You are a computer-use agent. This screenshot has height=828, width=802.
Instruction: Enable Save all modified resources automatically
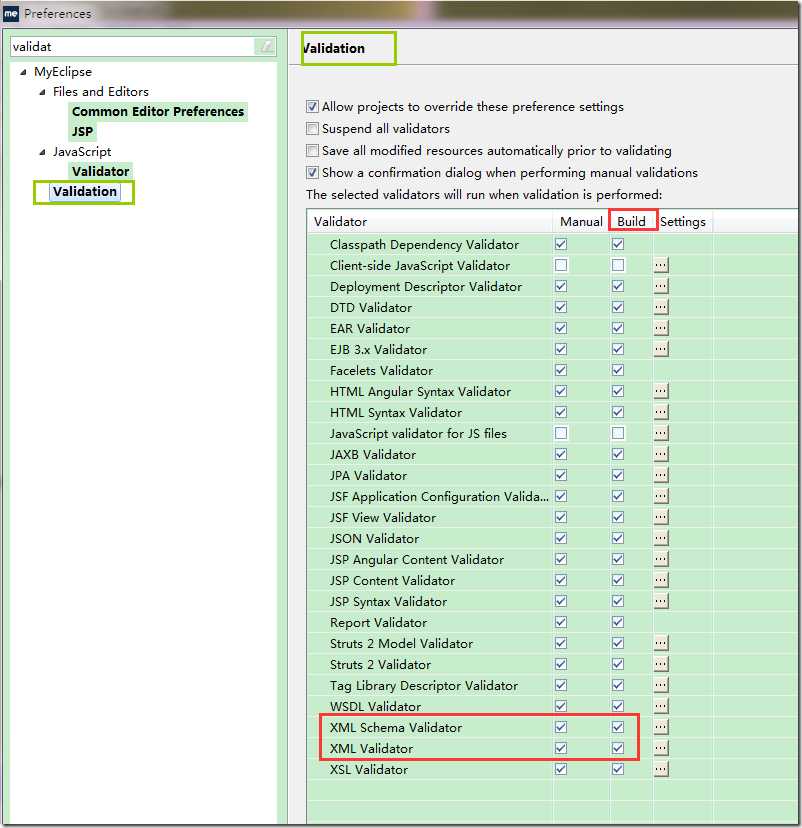coord(313,150)
